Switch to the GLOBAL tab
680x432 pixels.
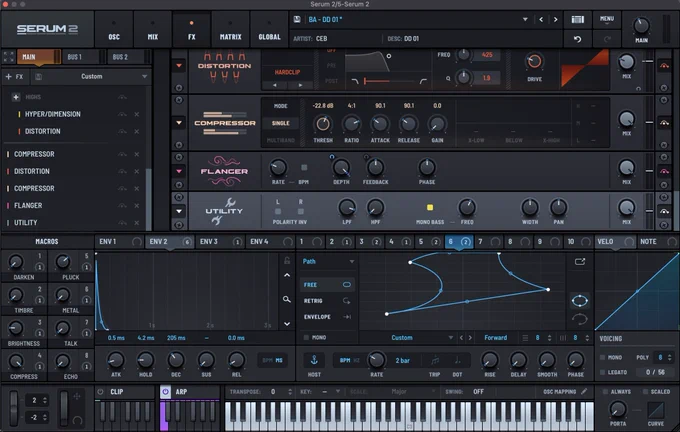[x=269, y=29]
